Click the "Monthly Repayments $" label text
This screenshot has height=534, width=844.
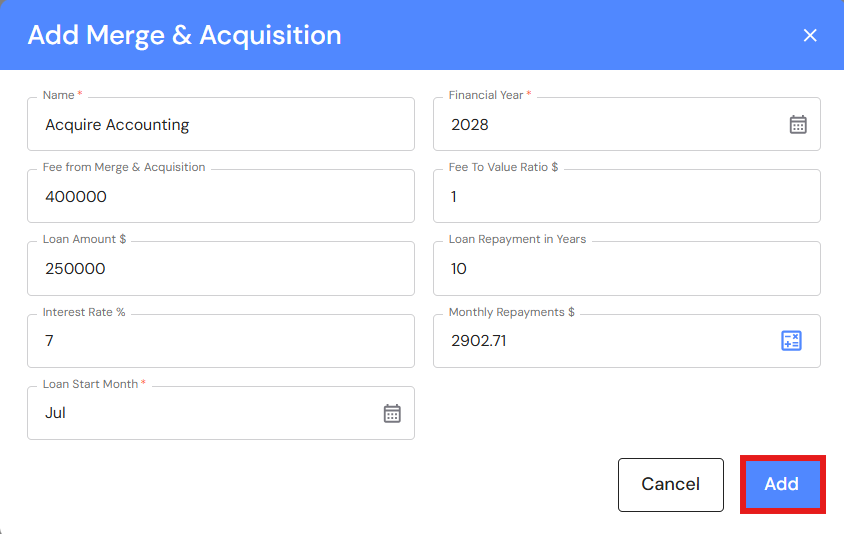[511, 312]
